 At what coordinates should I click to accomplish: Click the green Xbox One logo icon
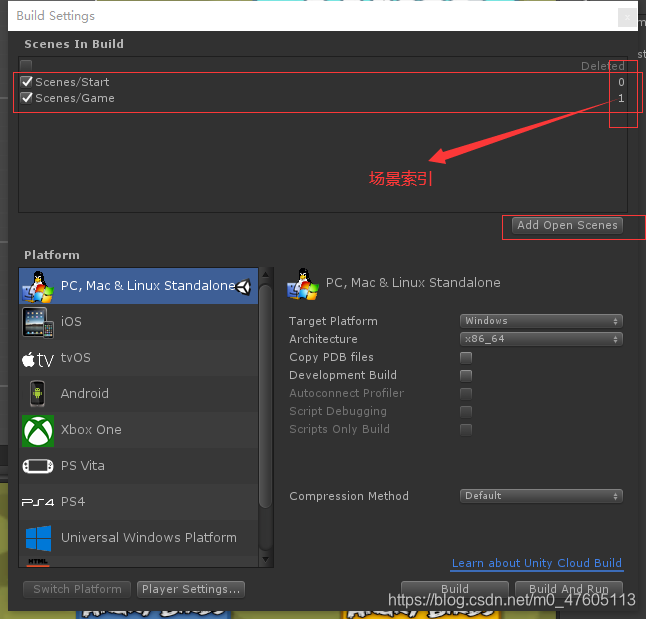coord(38,430)
